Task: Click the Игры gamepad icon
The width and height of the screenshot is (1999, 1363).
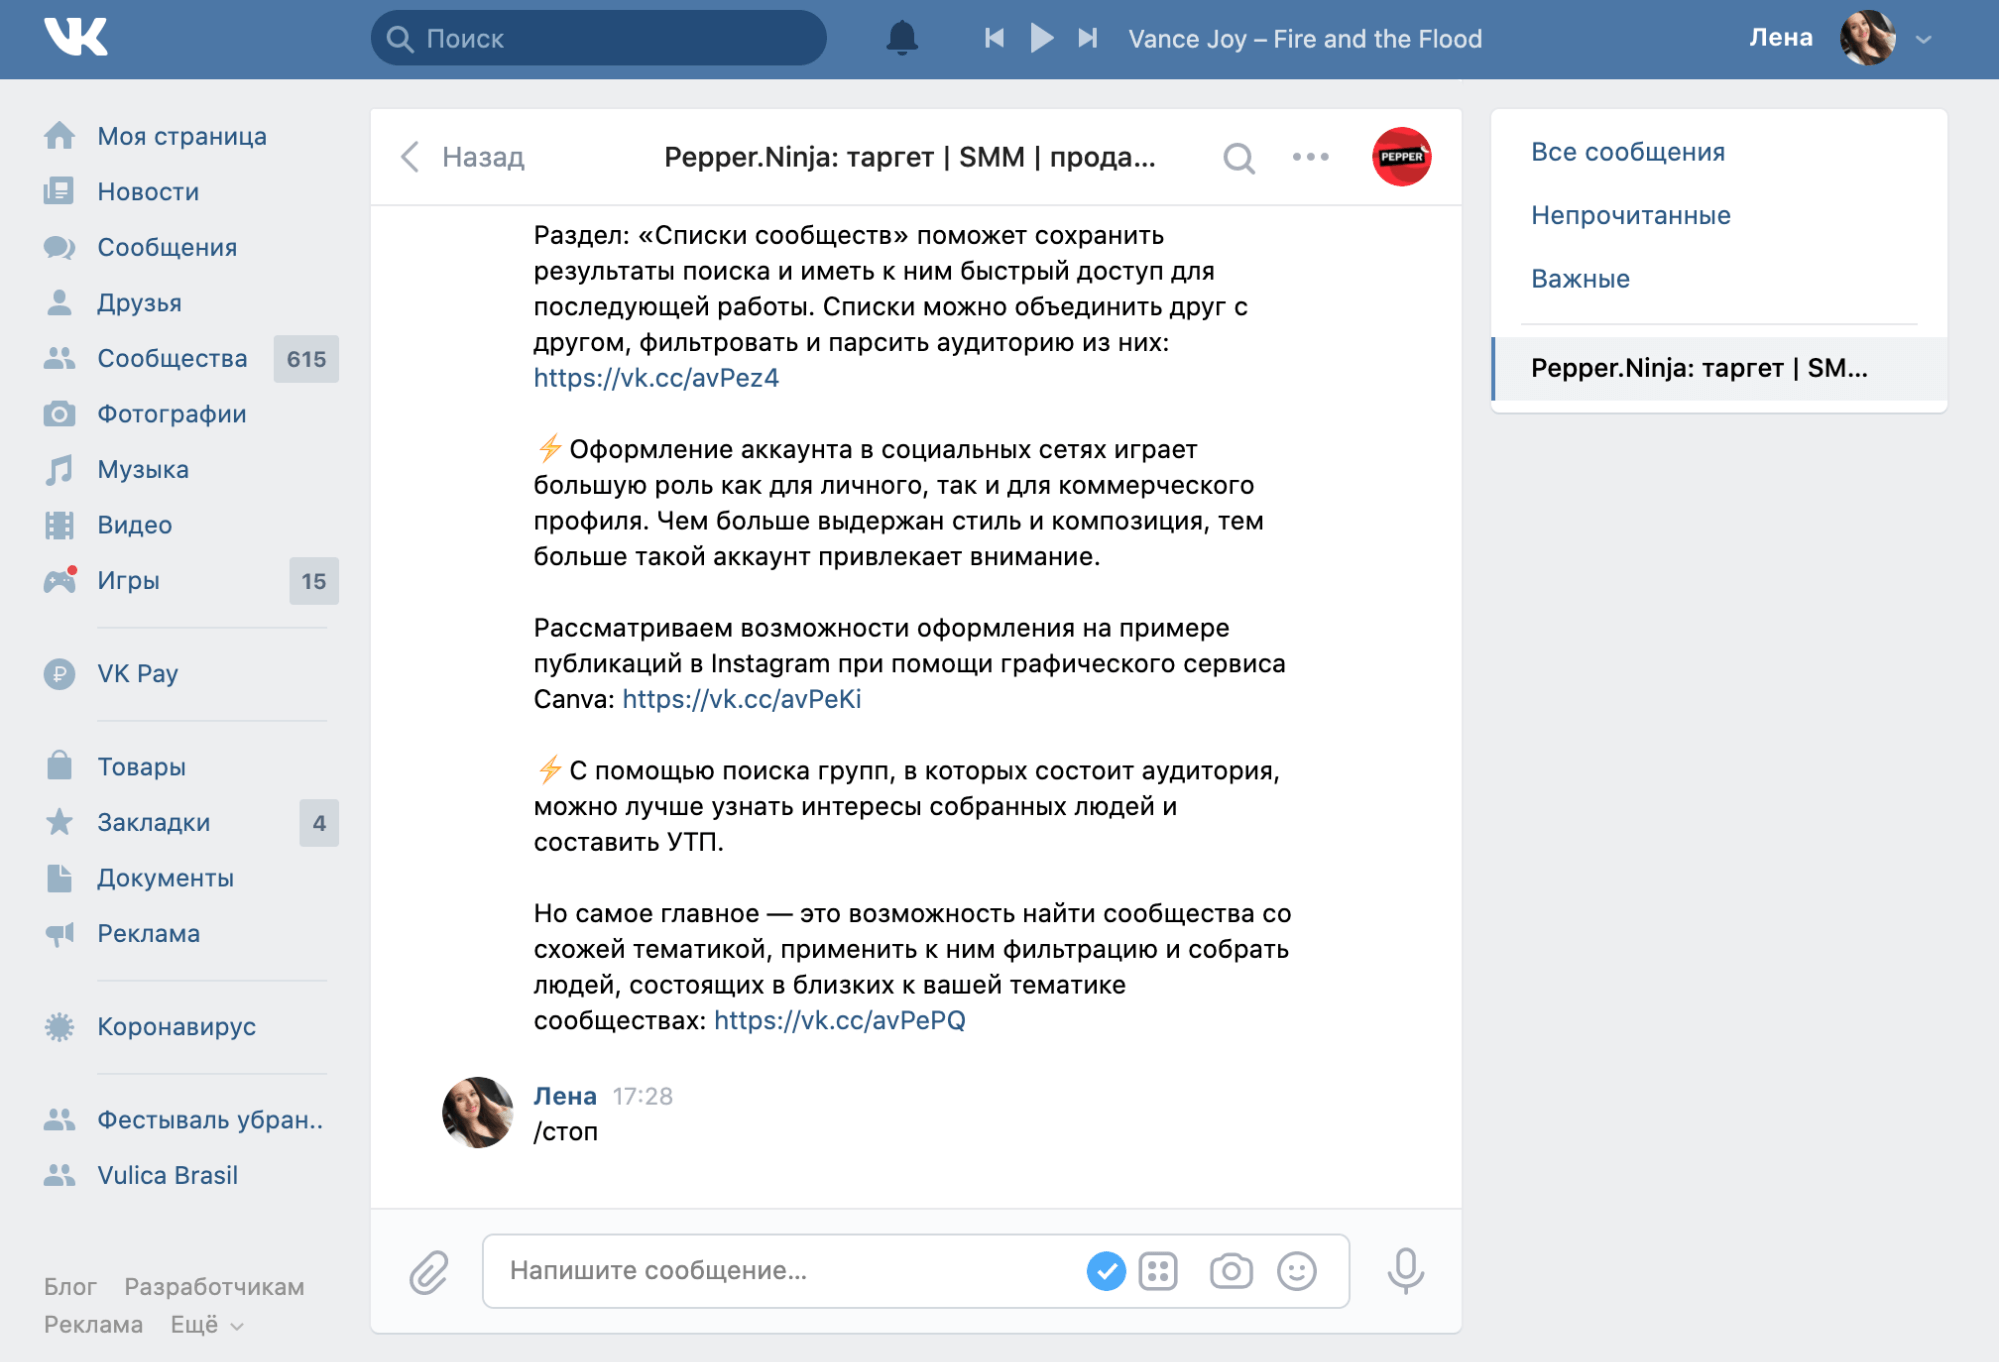Action: 59,580
